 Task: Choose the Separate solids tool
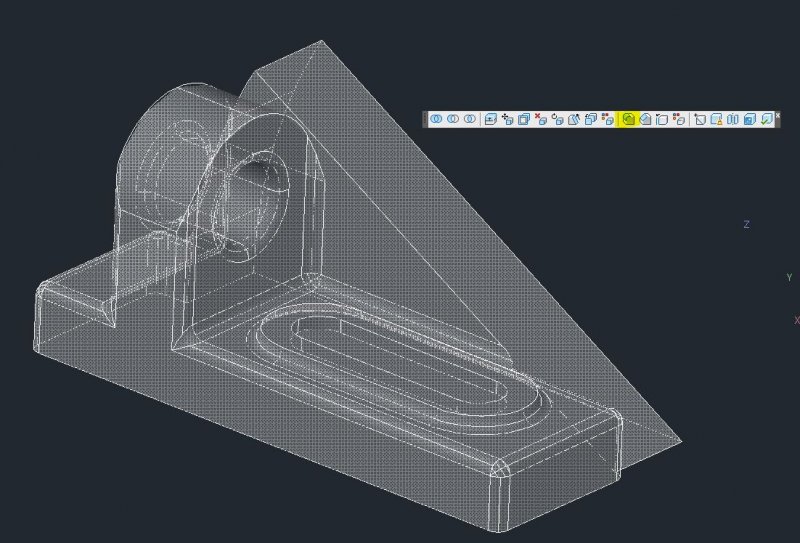pyautogui.click(x=733, y=119)
